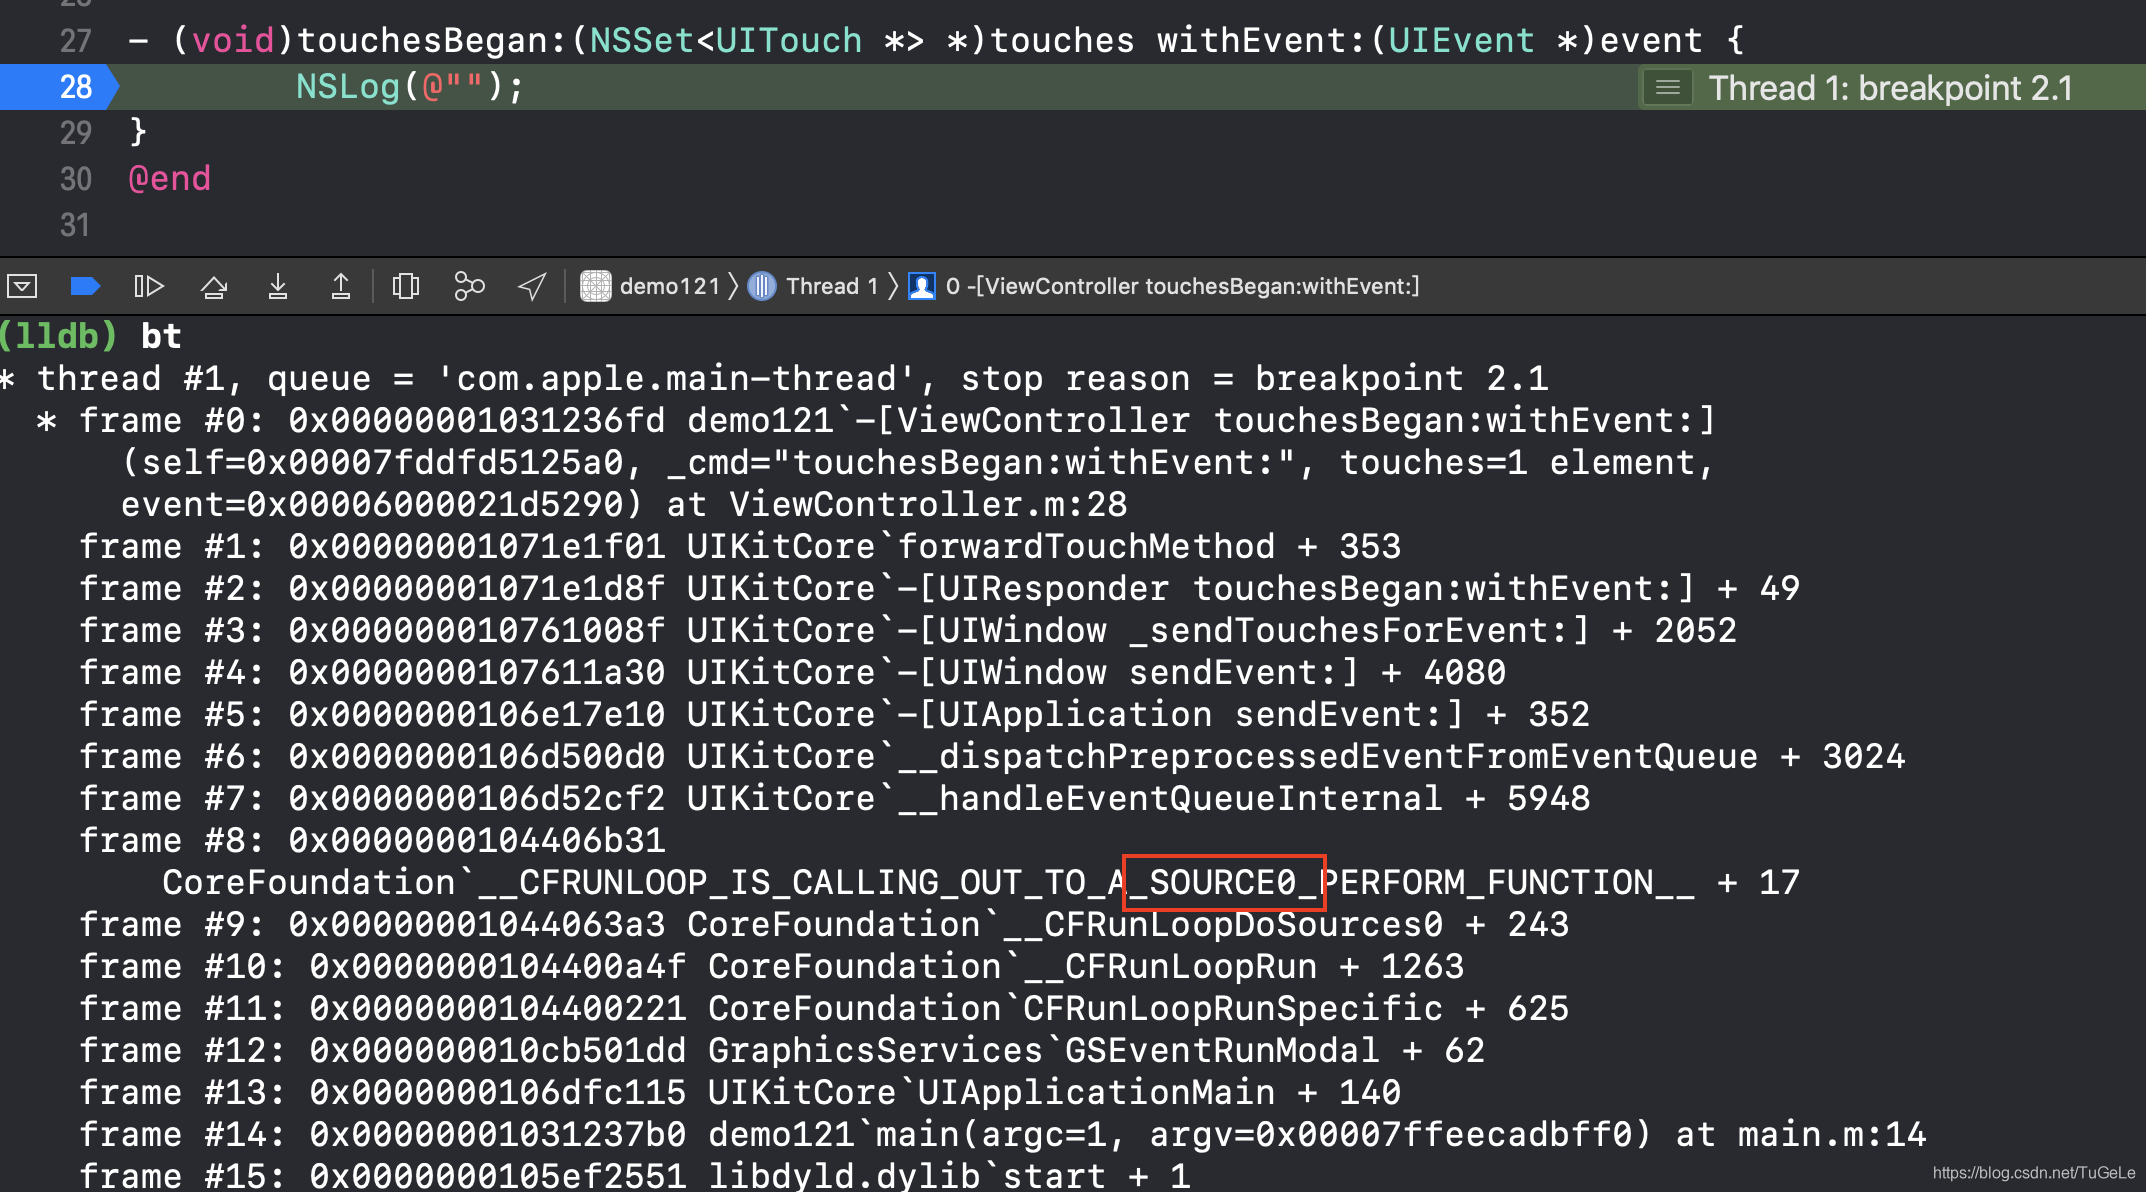Viewport: 2146px width, 1192px height.
Task: Click frame #9 __CFRunLoopDoSources0 line
Action: point(824,924)
